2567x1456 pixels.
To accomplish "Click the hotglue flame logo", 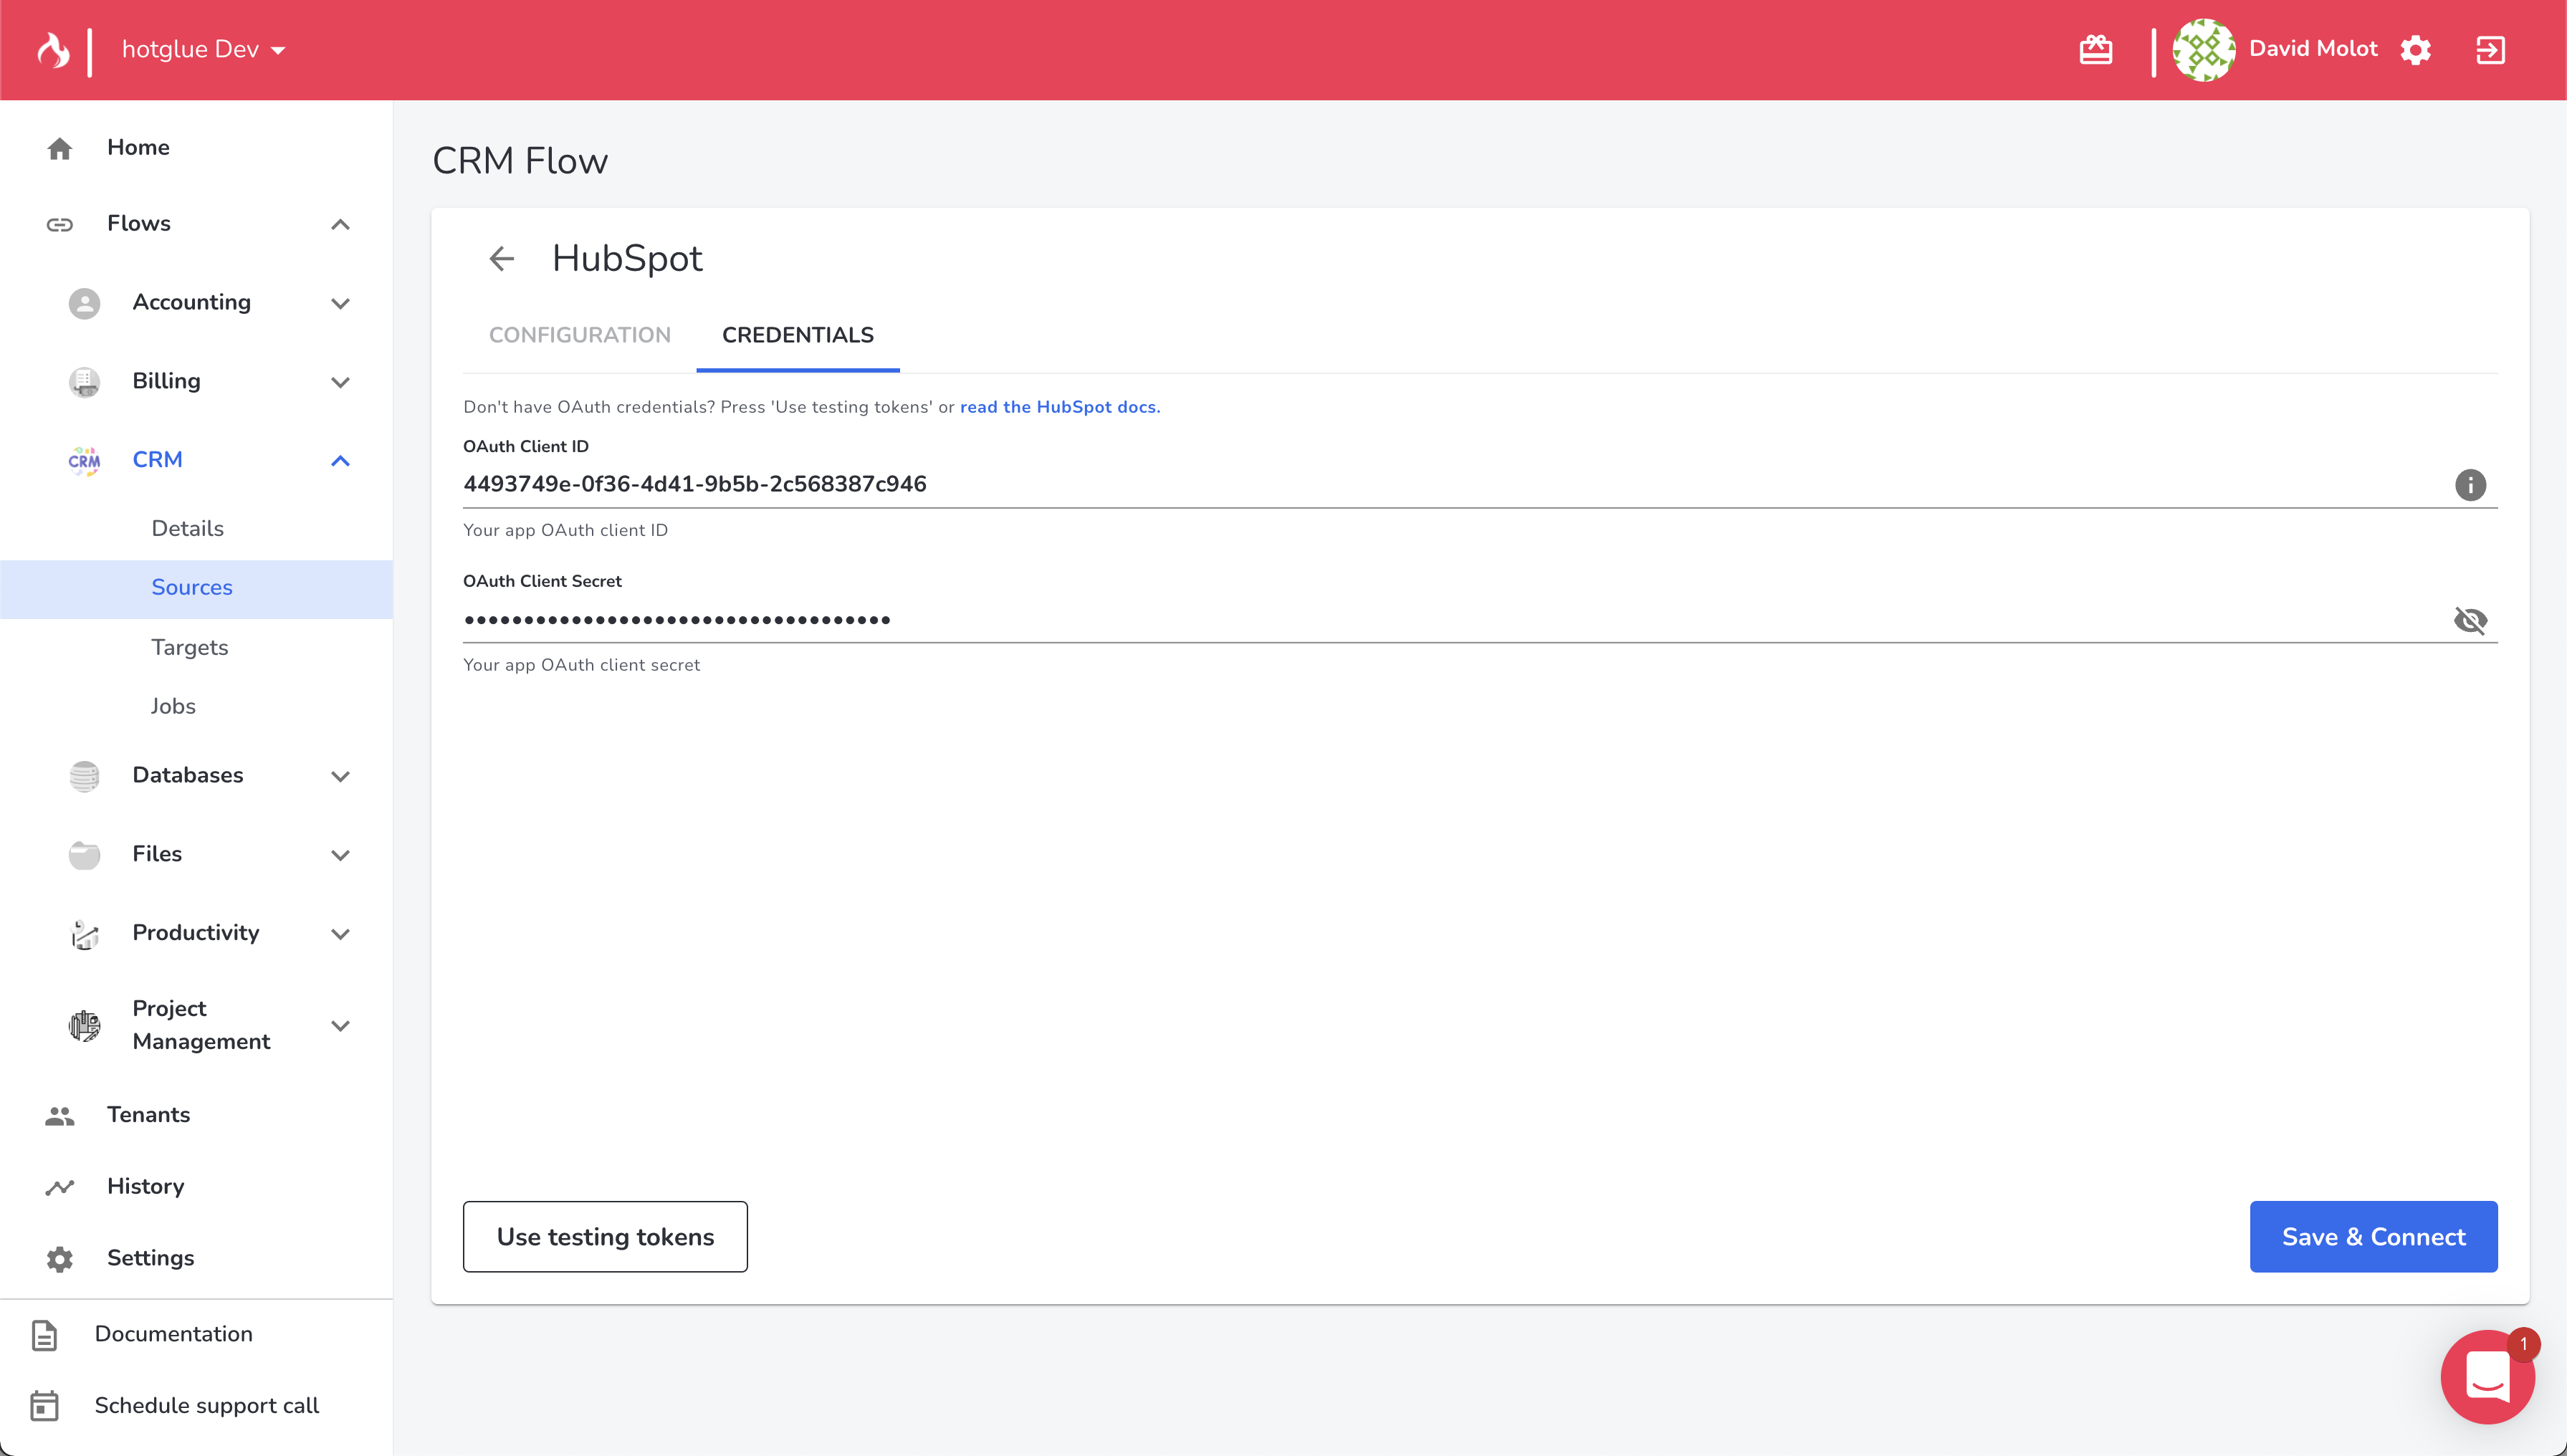I will tap(53, 49).
